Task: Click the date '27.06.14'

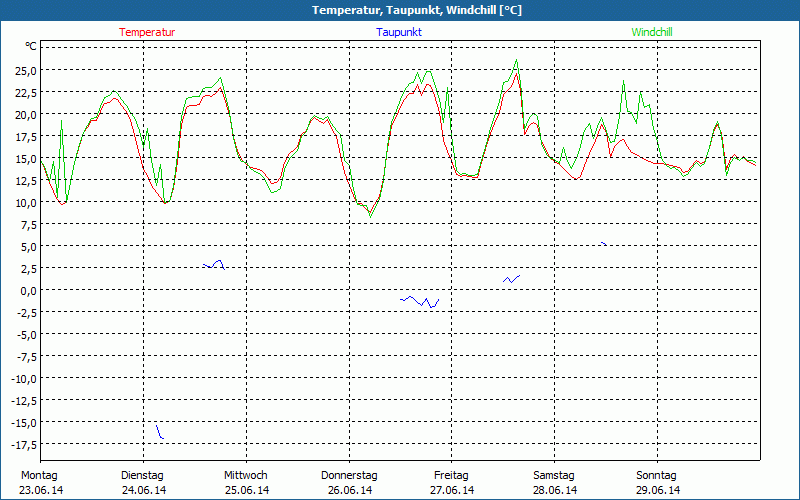Action: [x=452, y=490]
